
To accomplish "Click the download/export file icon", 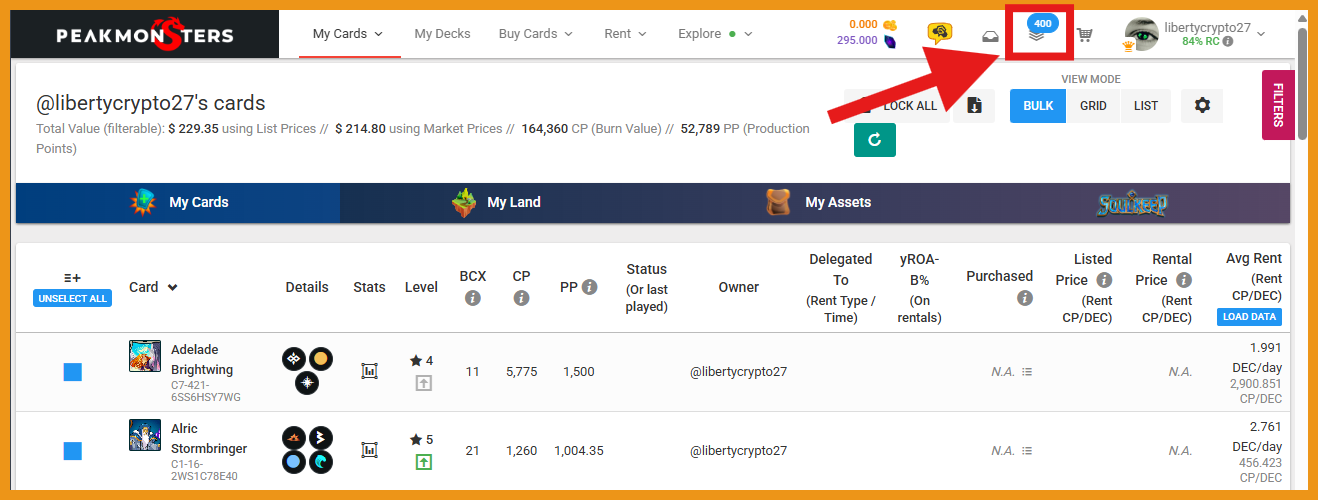I will pos(974,106).
